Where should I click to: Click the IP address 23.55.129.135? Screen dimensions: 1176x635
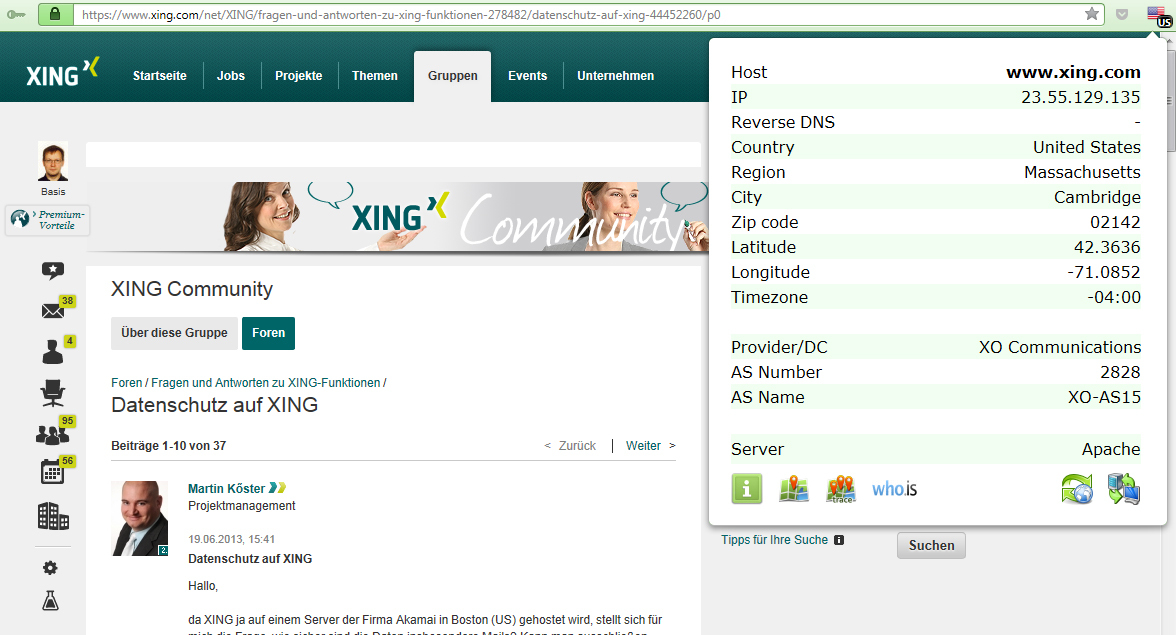1080,97
